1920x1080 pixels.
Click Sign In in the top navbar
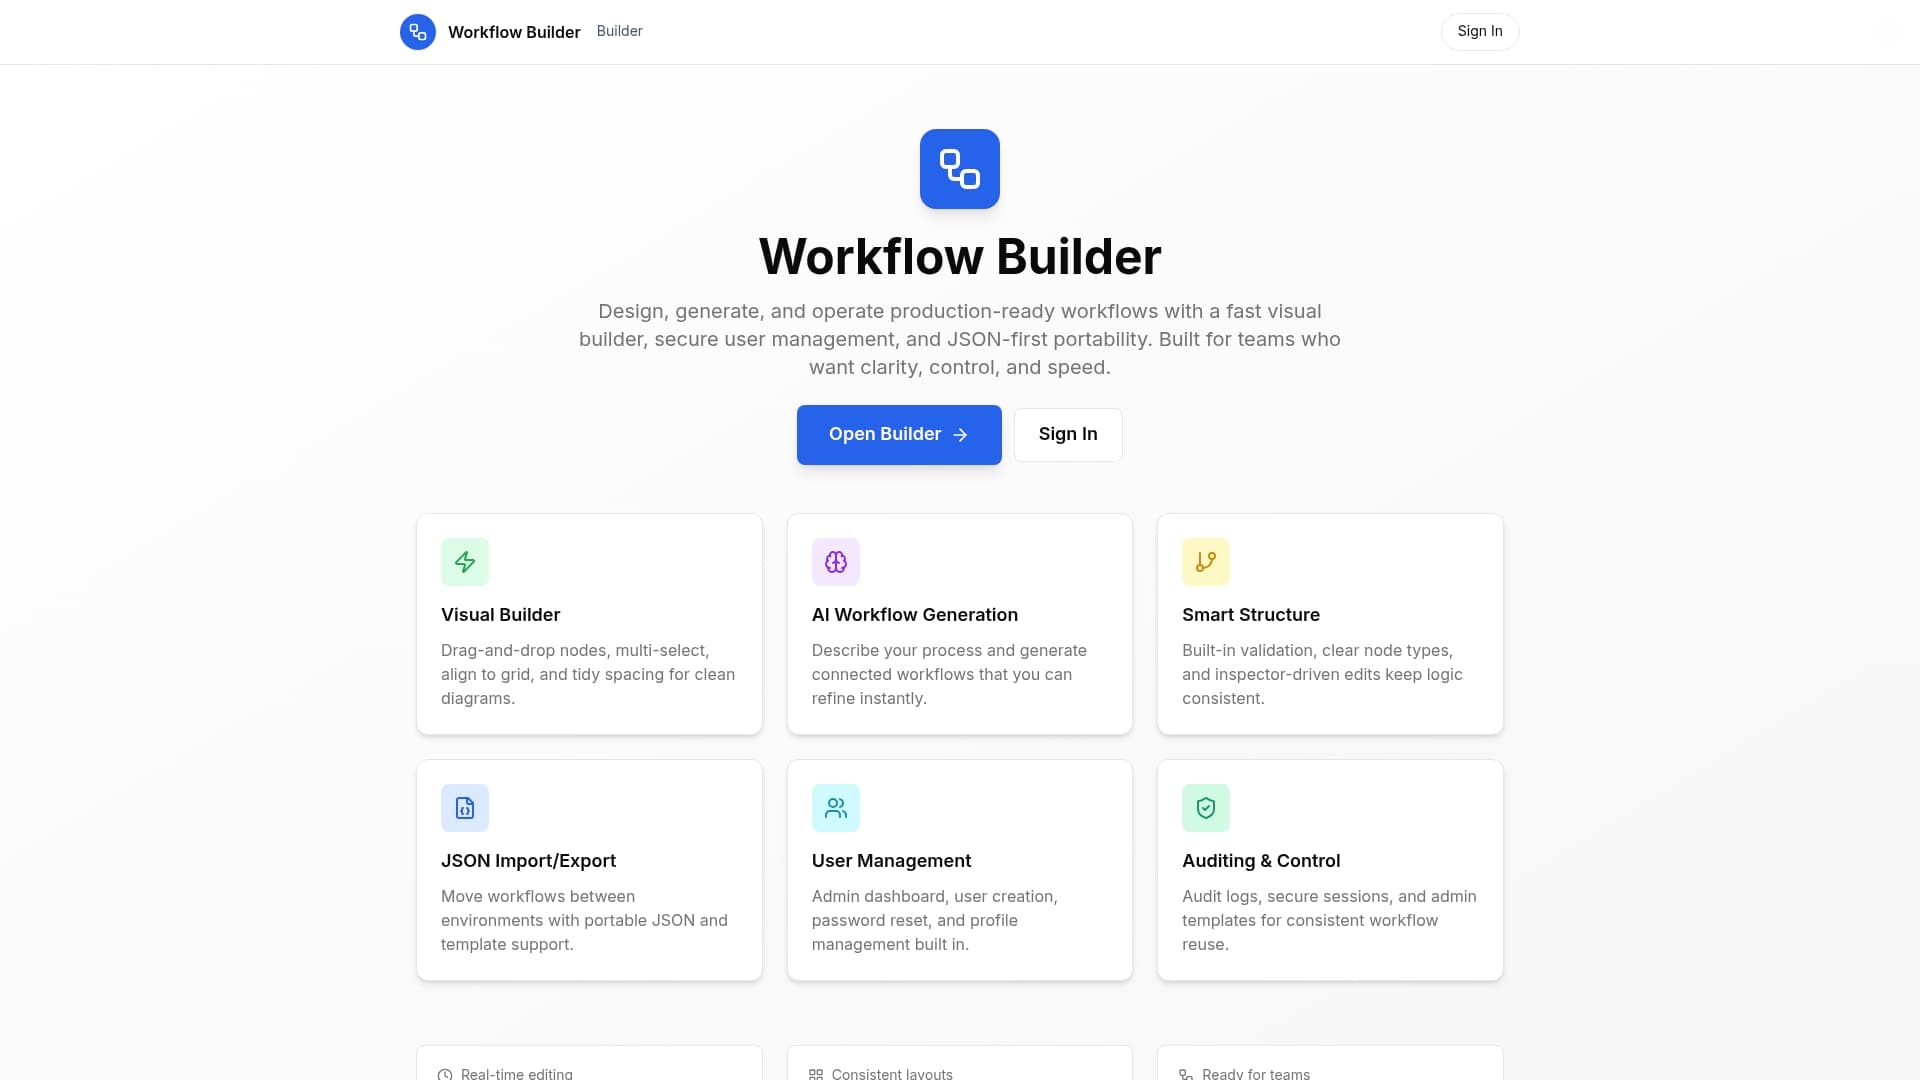coord(1480,31)
